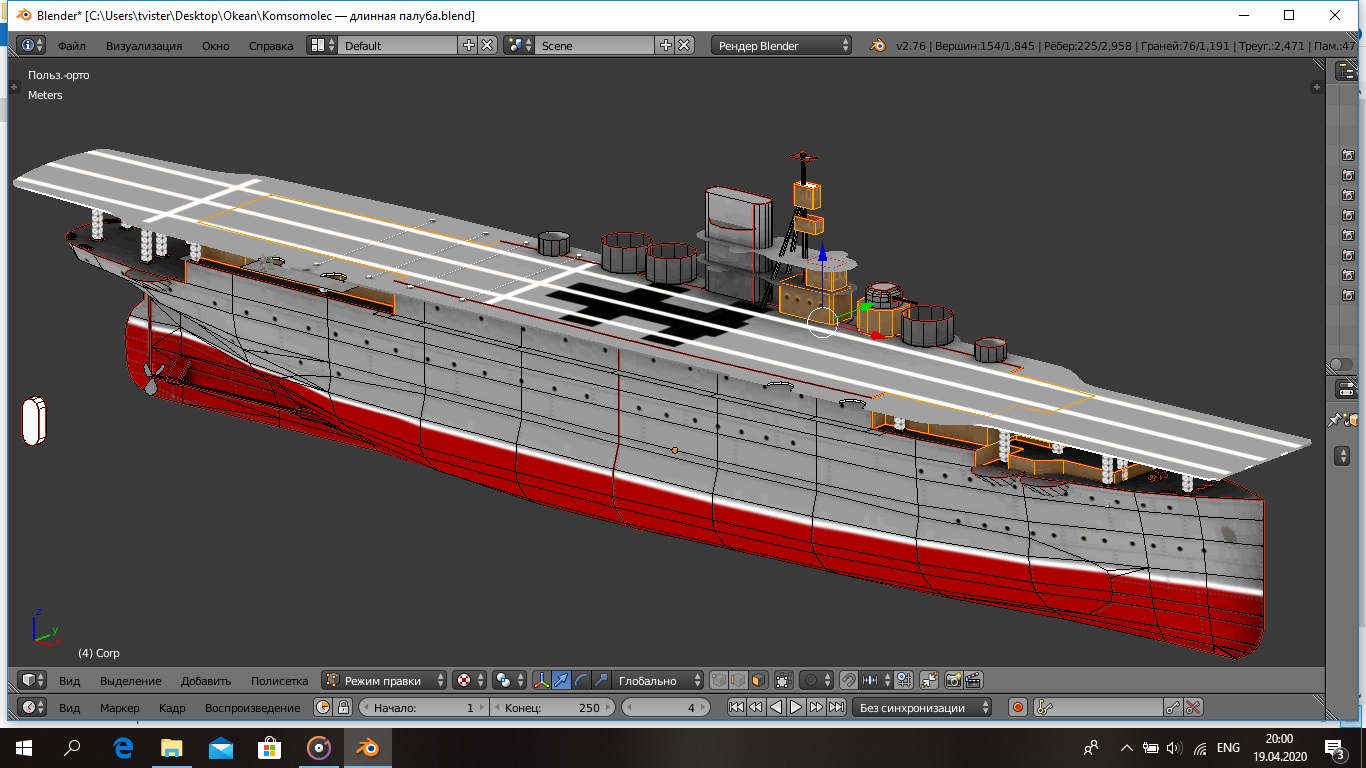Open the Полисетка menu
This screenshot has height=768, width=1366.
(279, 681)
